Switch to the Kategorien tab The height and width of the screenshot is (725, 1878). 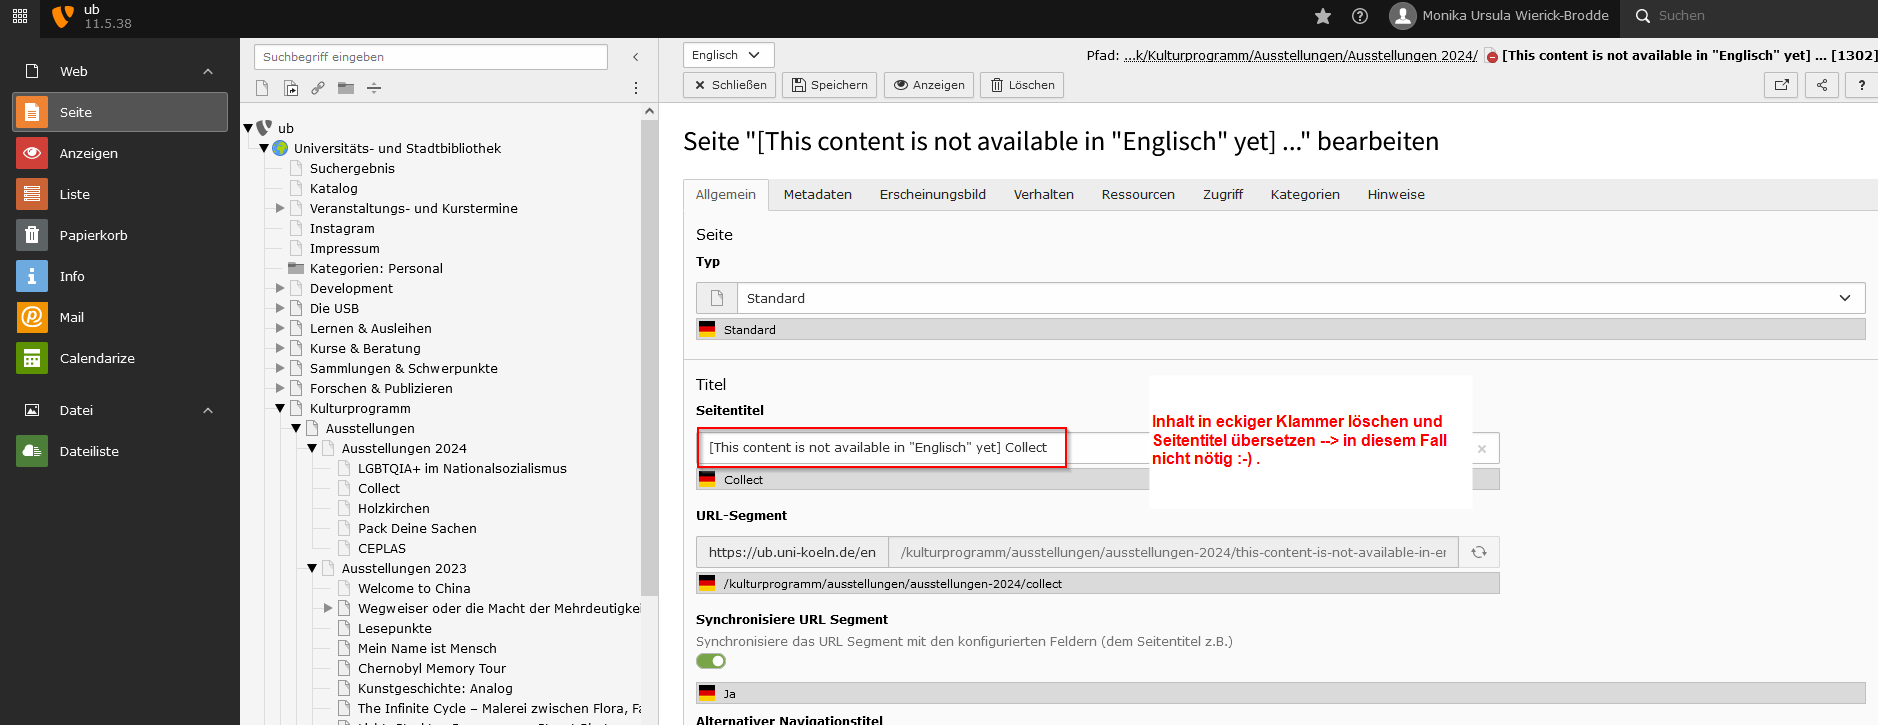(x=1305, y=194)
